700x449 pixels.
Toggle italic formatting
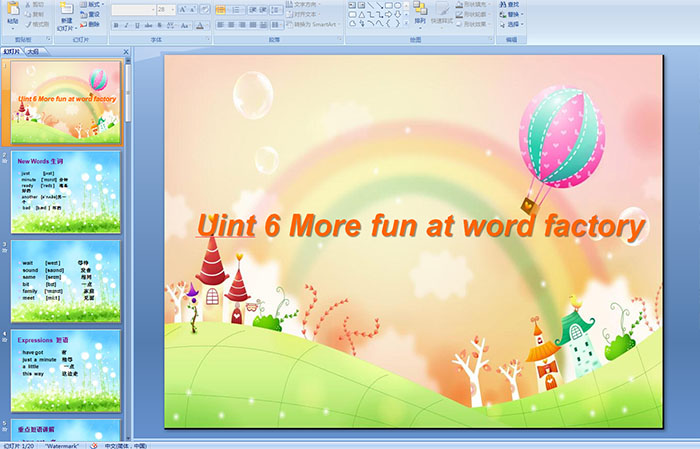(126, 25)
